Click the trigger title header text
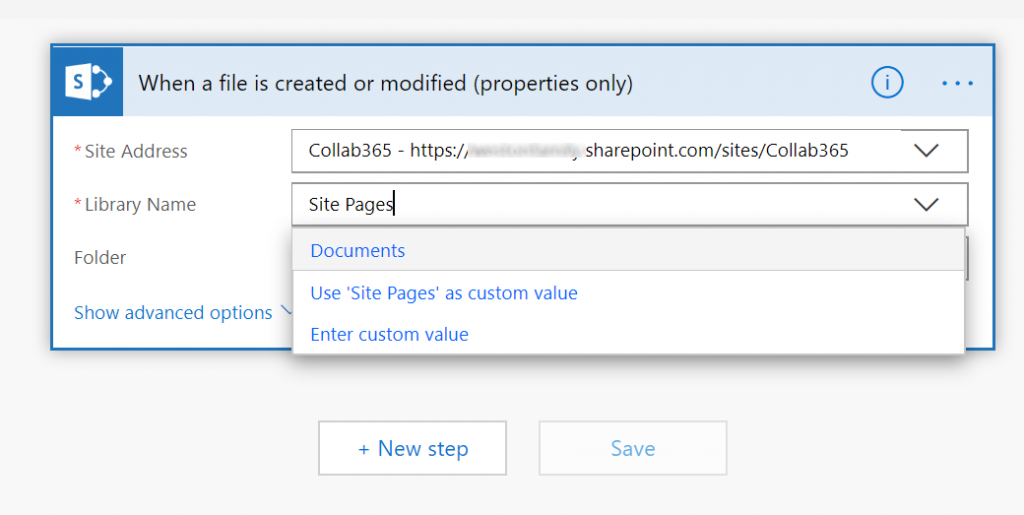The height and width of the screenshot is (515, 1024). click(x=385, y=84)
